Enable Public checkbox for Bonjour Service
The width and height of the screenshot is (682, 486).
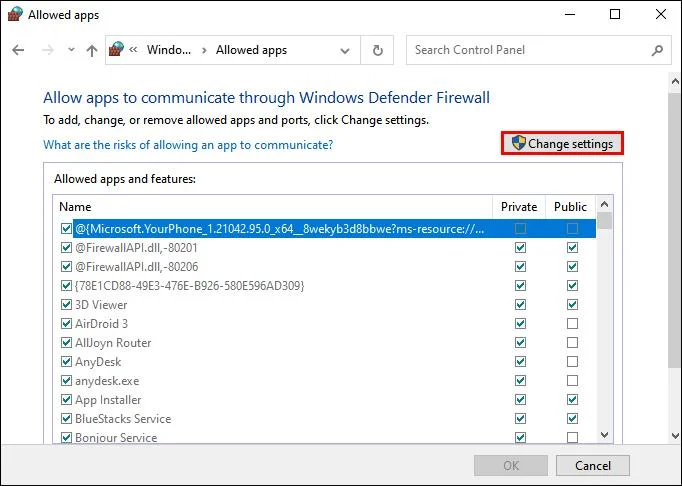pos(572,437)
